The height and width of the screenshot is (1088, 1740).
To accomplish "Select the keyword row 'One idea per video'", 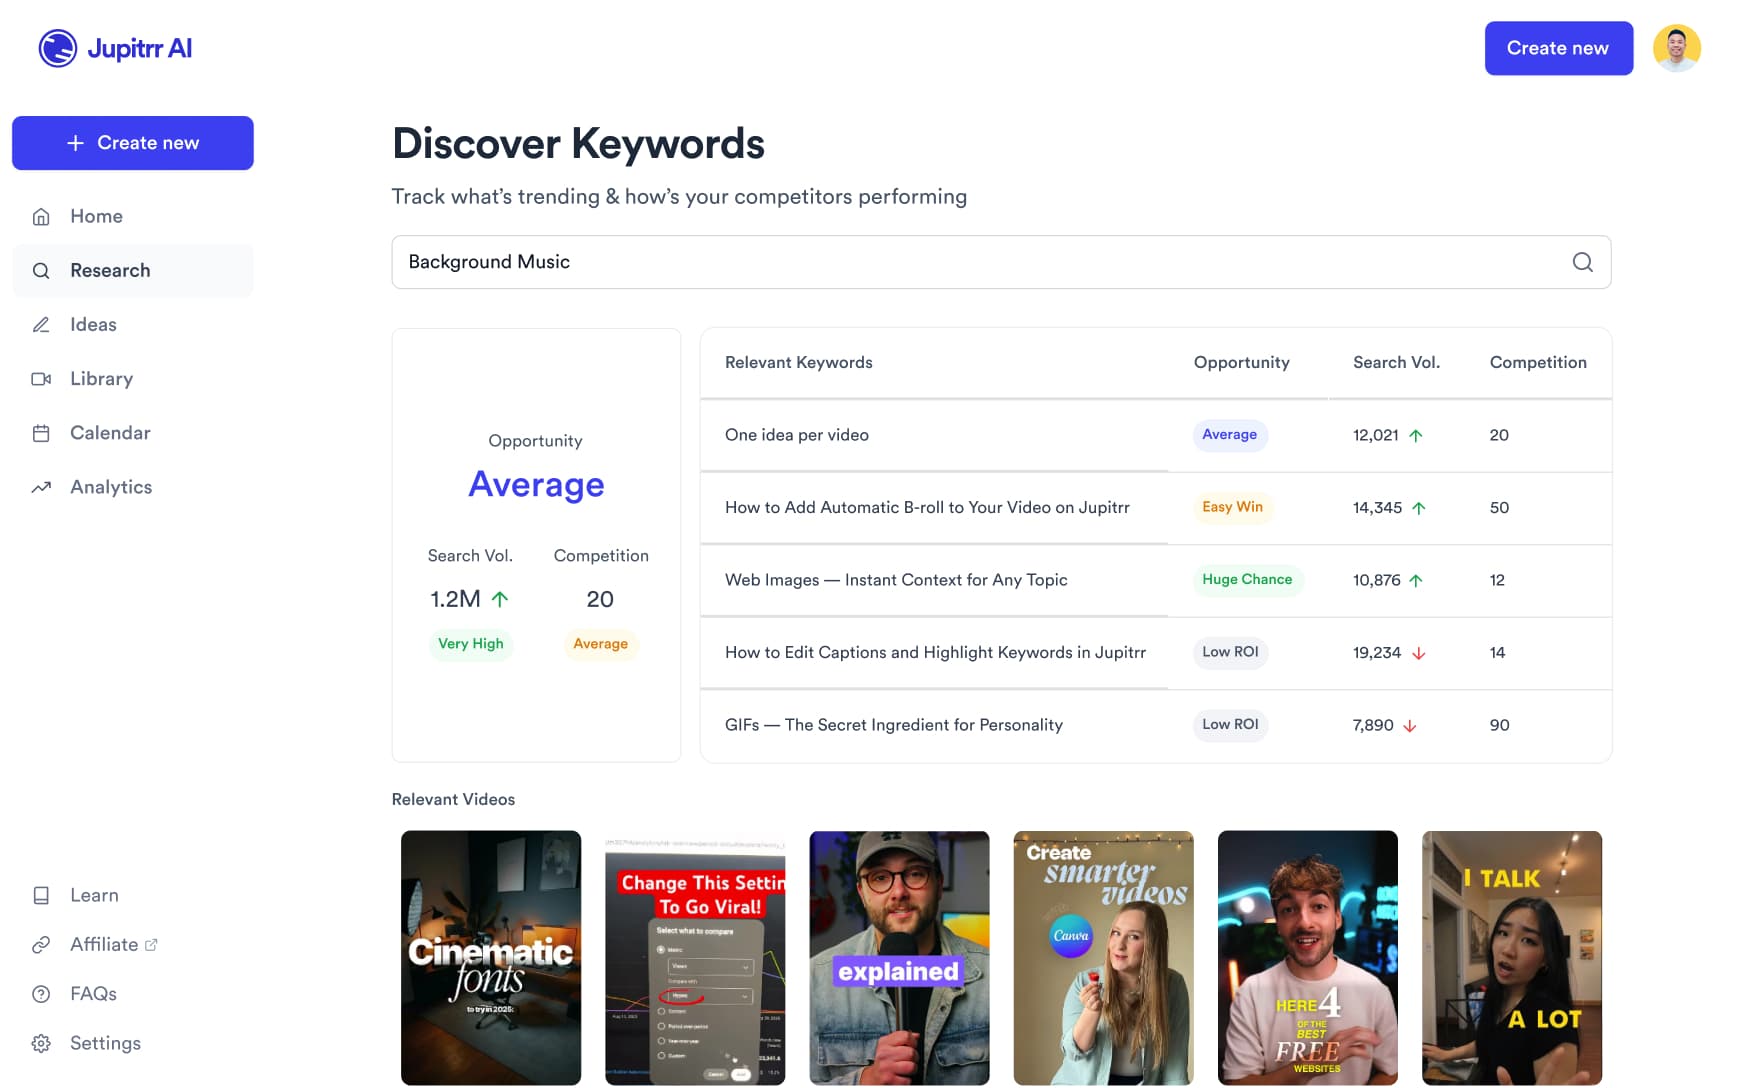I will [797, 435].
